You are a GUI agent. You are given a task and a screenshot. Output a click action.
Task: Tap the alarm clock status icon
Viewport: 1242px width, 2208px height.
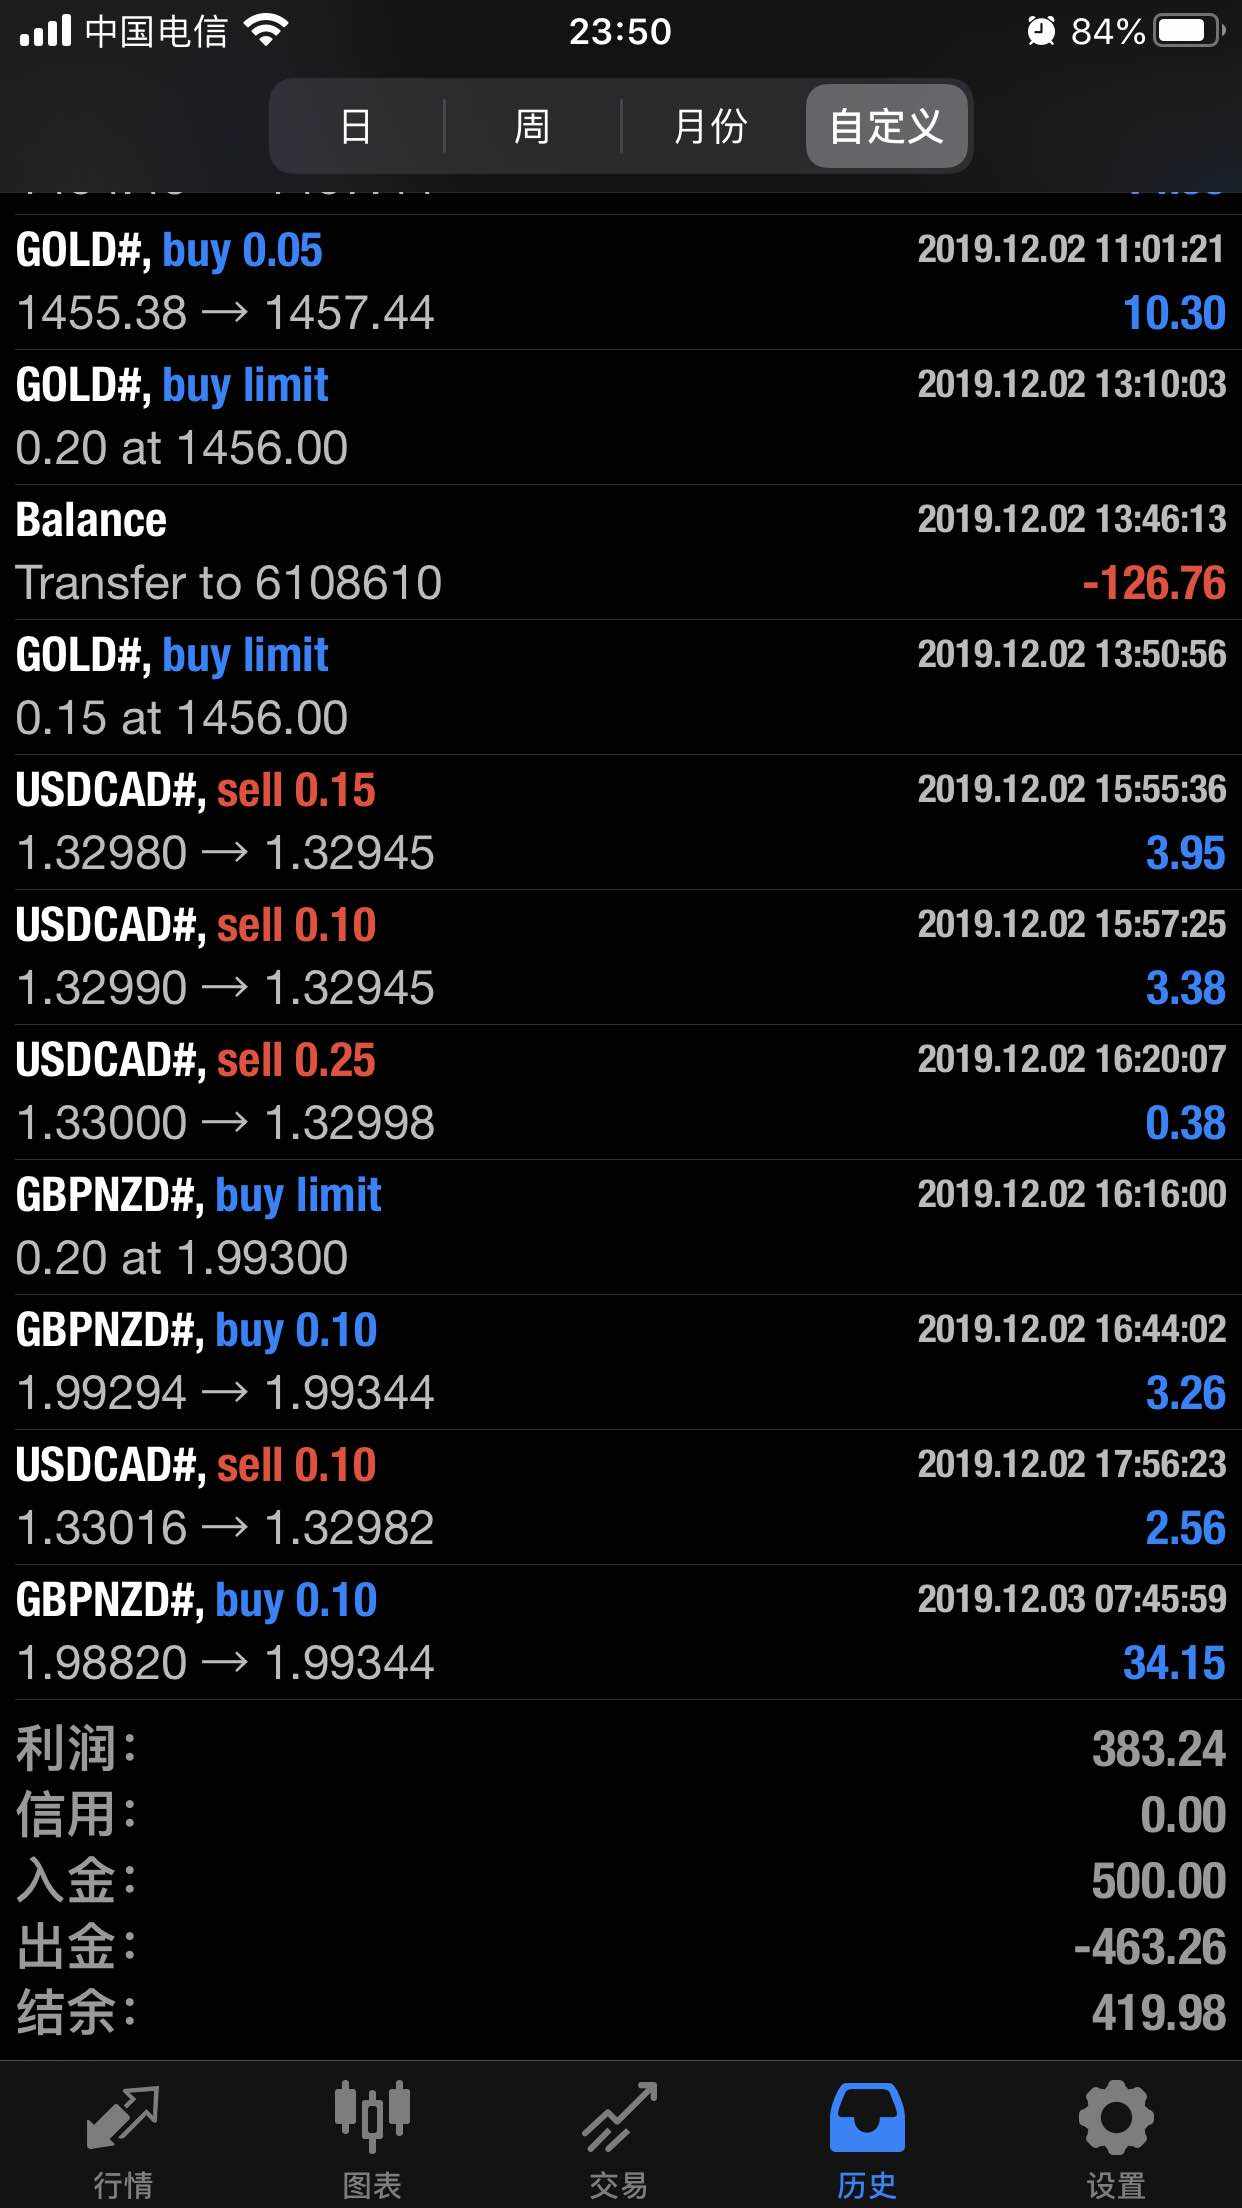[1041, 32]
